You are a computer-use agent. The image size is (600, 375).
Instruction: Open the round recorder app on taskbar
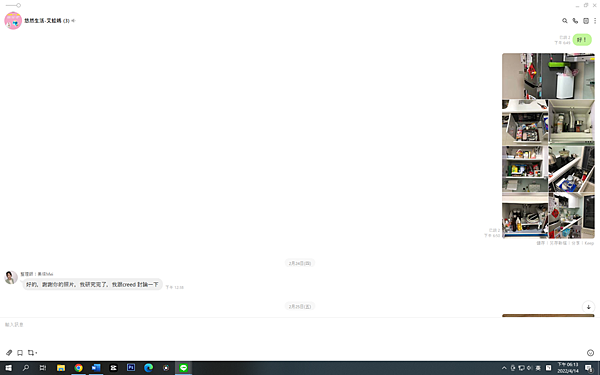(166, 368)
